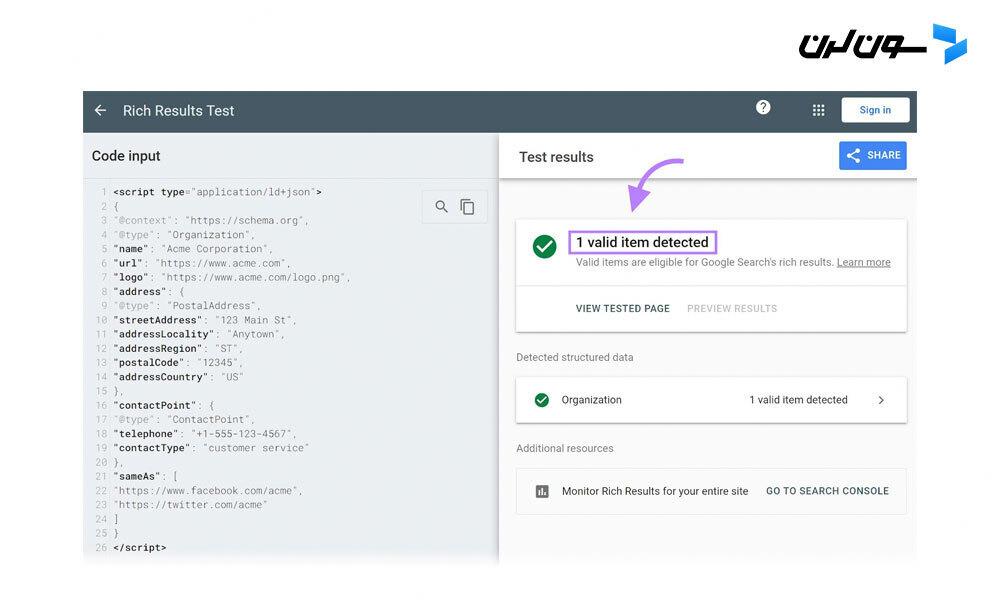The width and height of the screenshot is (1000, 600).
Task: Click the Sabzlearn logo at top right
Action: pos(883,44)
